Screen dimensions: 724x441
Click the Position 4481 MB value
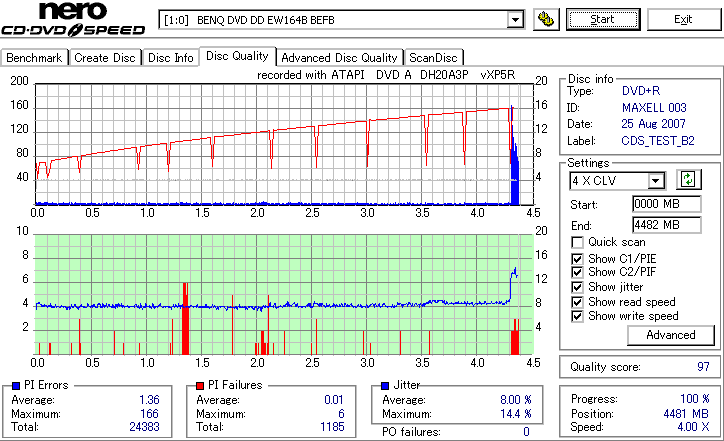[x=686, y=414]
